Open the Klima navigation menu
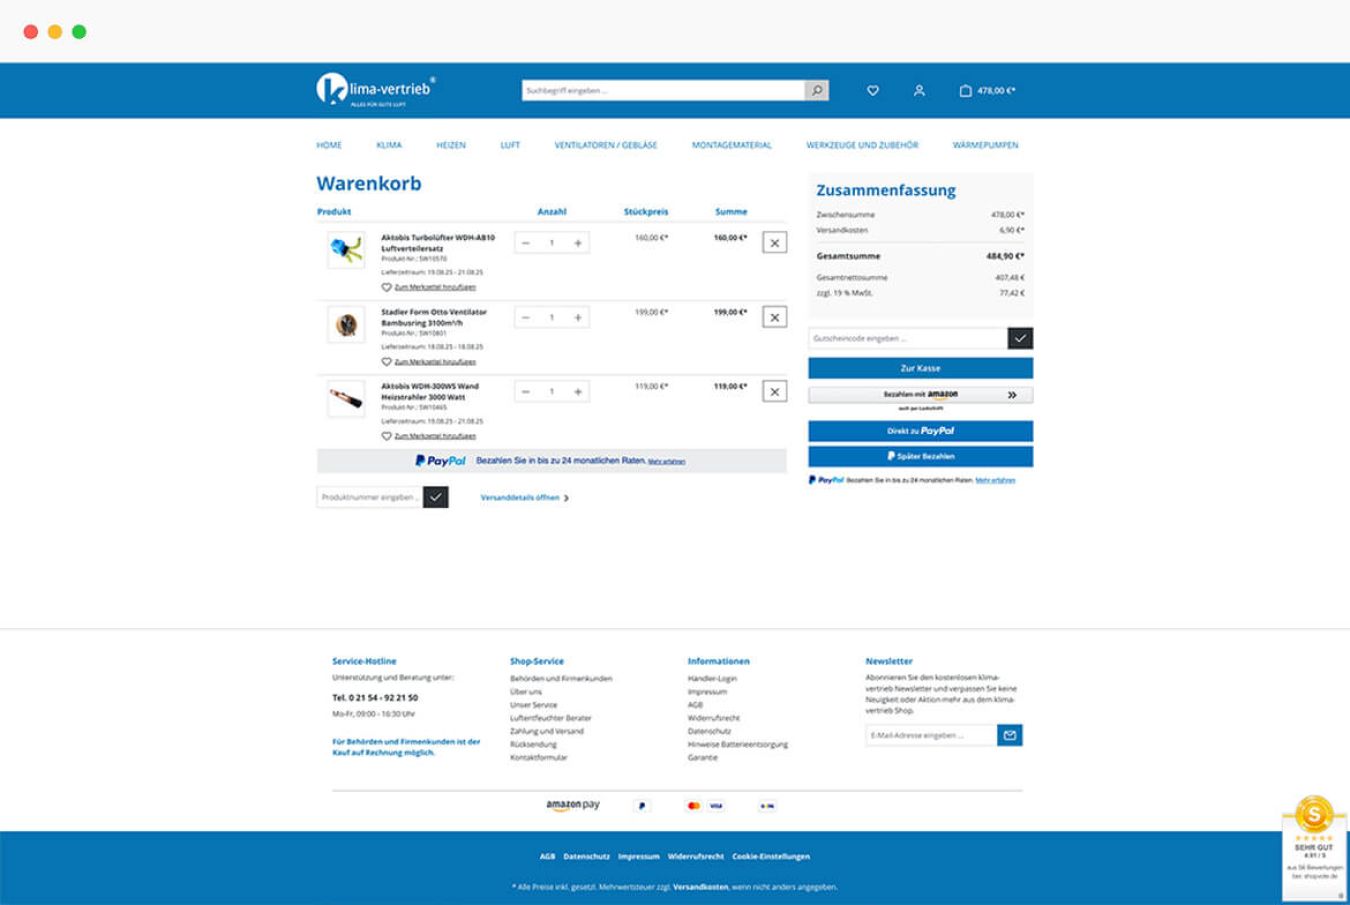This screenshot has height=905, width=1350. coord(389,146)
